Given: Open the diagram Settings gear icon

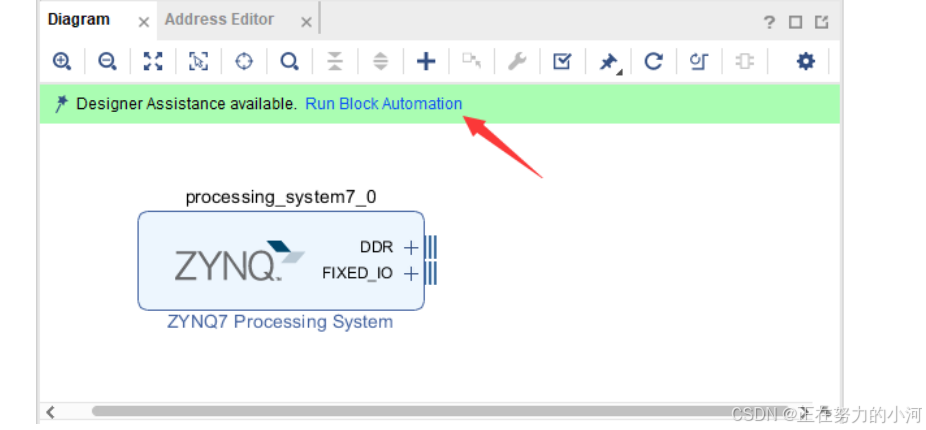Looking at the screenshot, I should [806, 61].
